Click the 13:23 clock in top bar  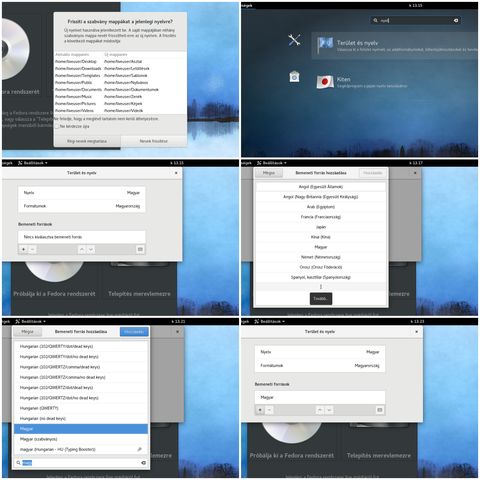click(x=416, y=322)
